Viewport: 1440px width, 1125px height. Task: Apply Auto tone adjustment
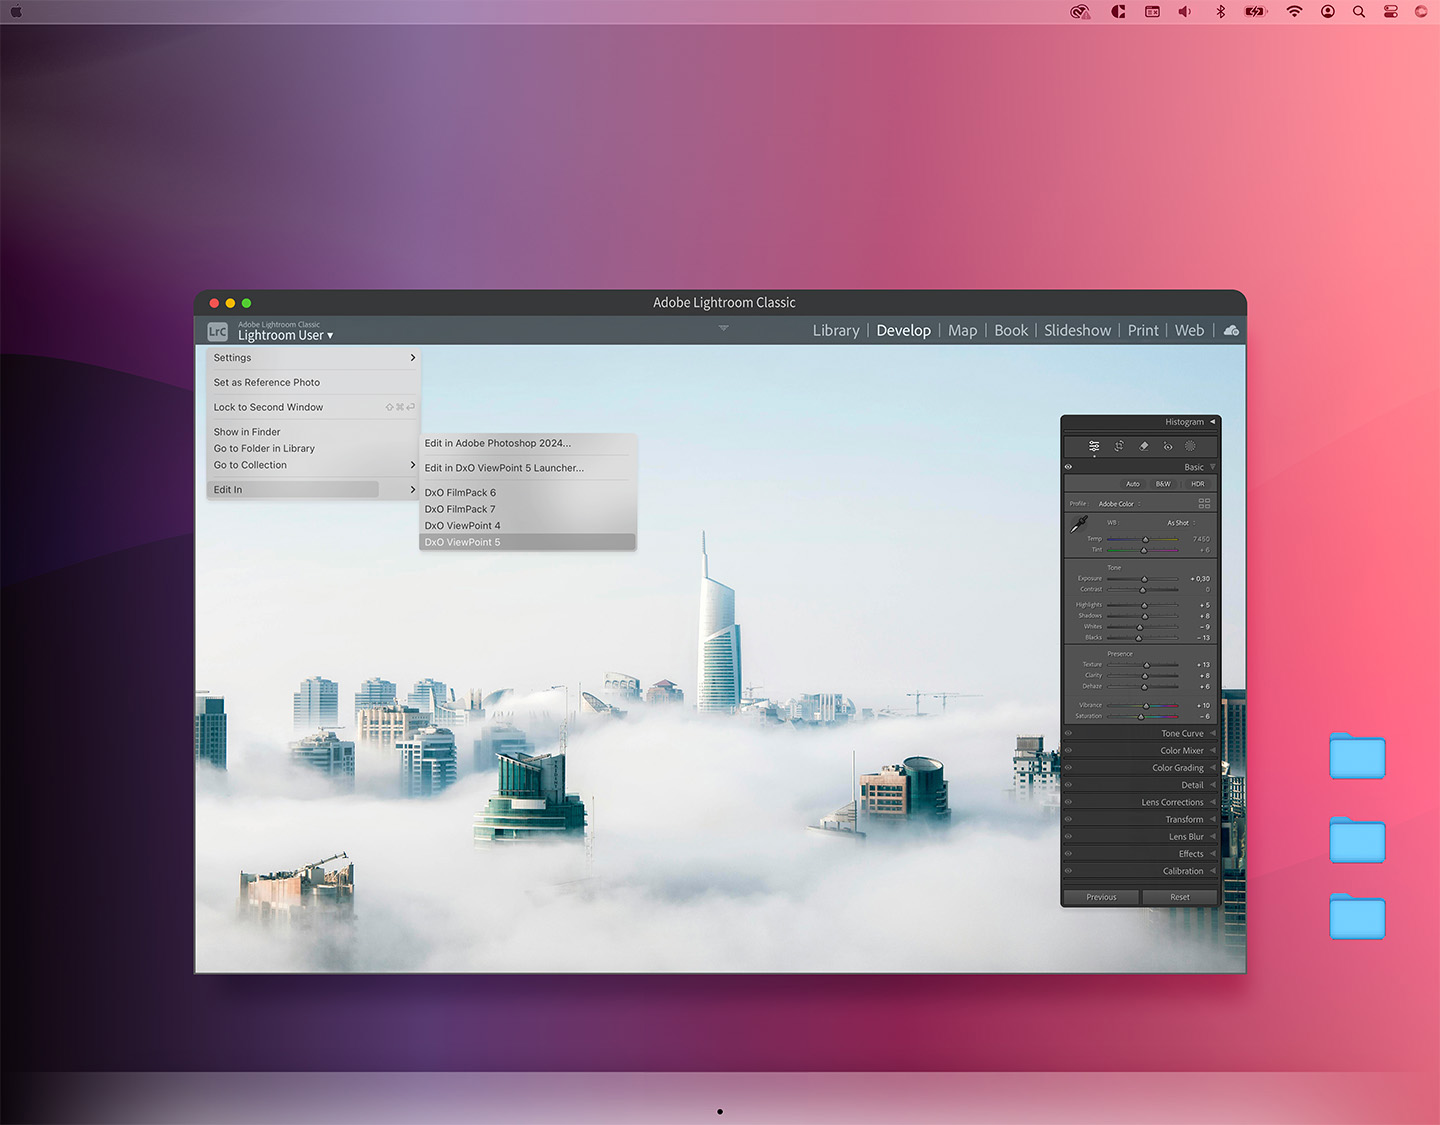[x=1132, y=484]
